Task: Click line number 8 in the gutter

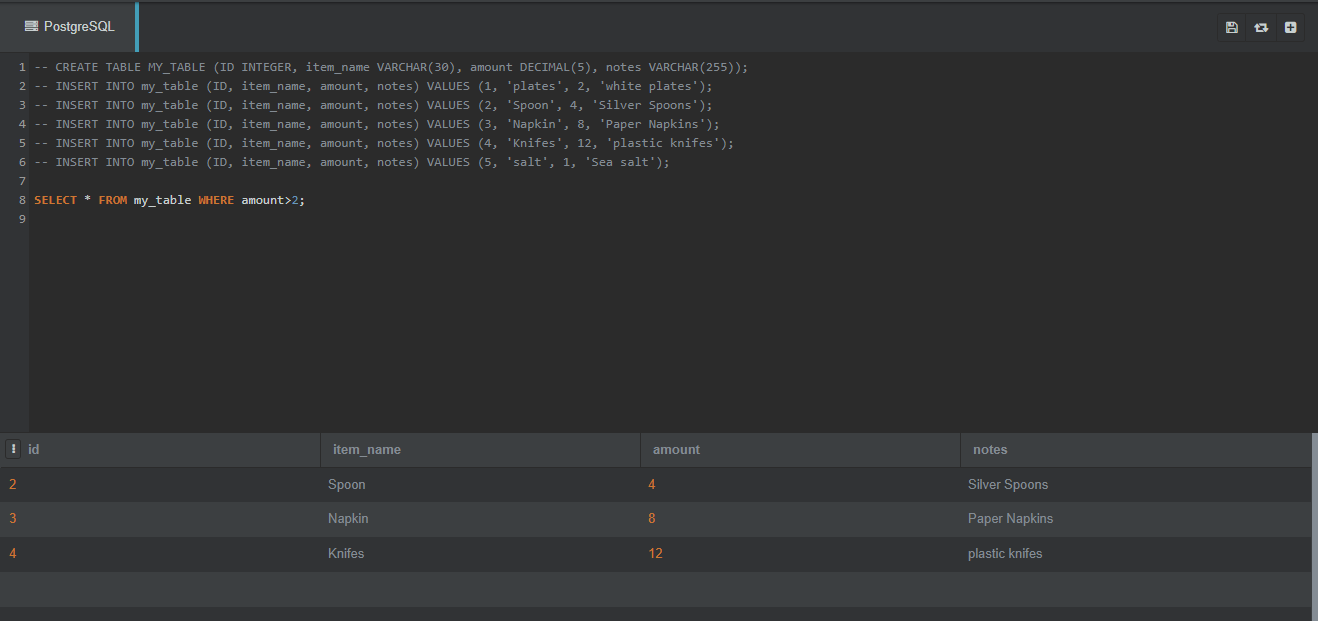Action: [21, 200]
